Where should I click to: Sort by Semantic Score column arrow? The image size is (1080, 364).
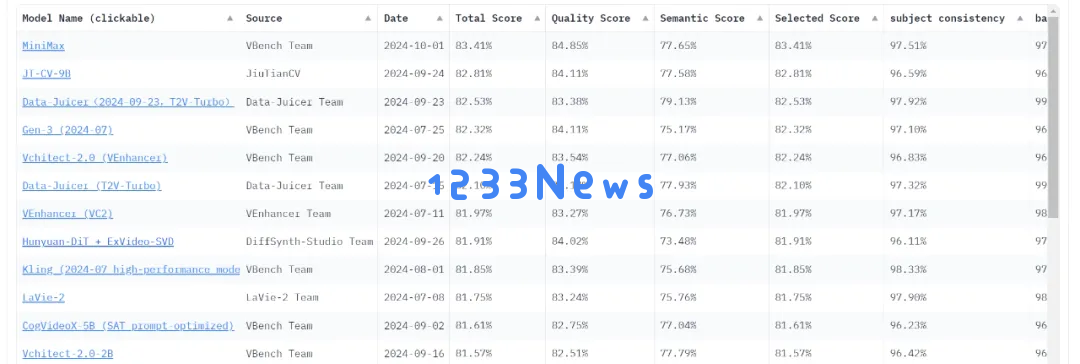point(759,19)
